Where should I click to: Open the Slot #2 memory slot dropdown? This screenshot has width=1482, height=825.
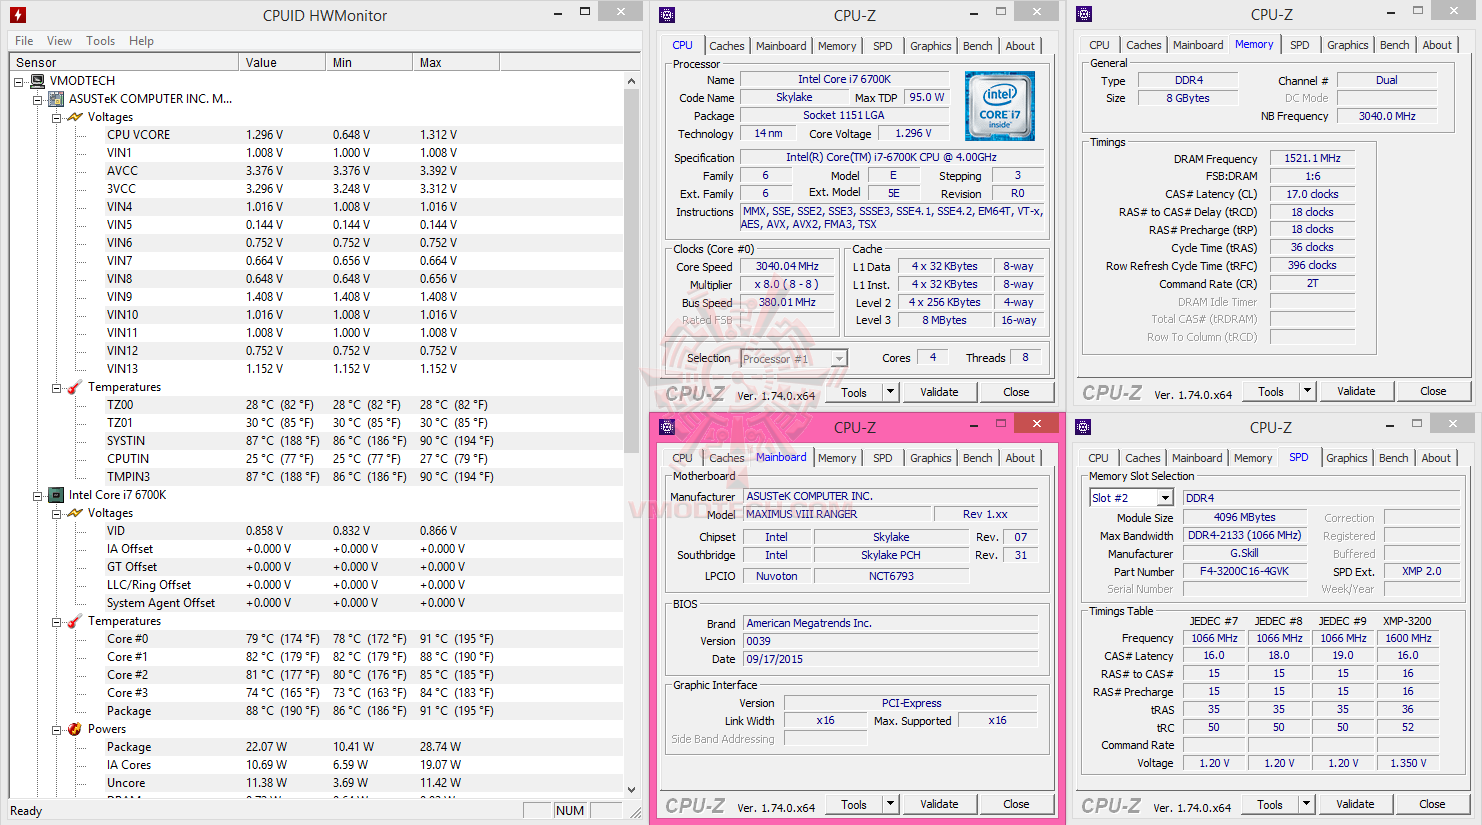(x=1165, y=498)
